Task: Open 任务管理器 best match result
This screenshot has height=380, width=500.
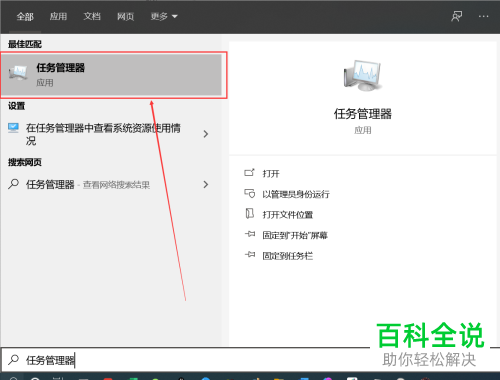Action: 111,75
